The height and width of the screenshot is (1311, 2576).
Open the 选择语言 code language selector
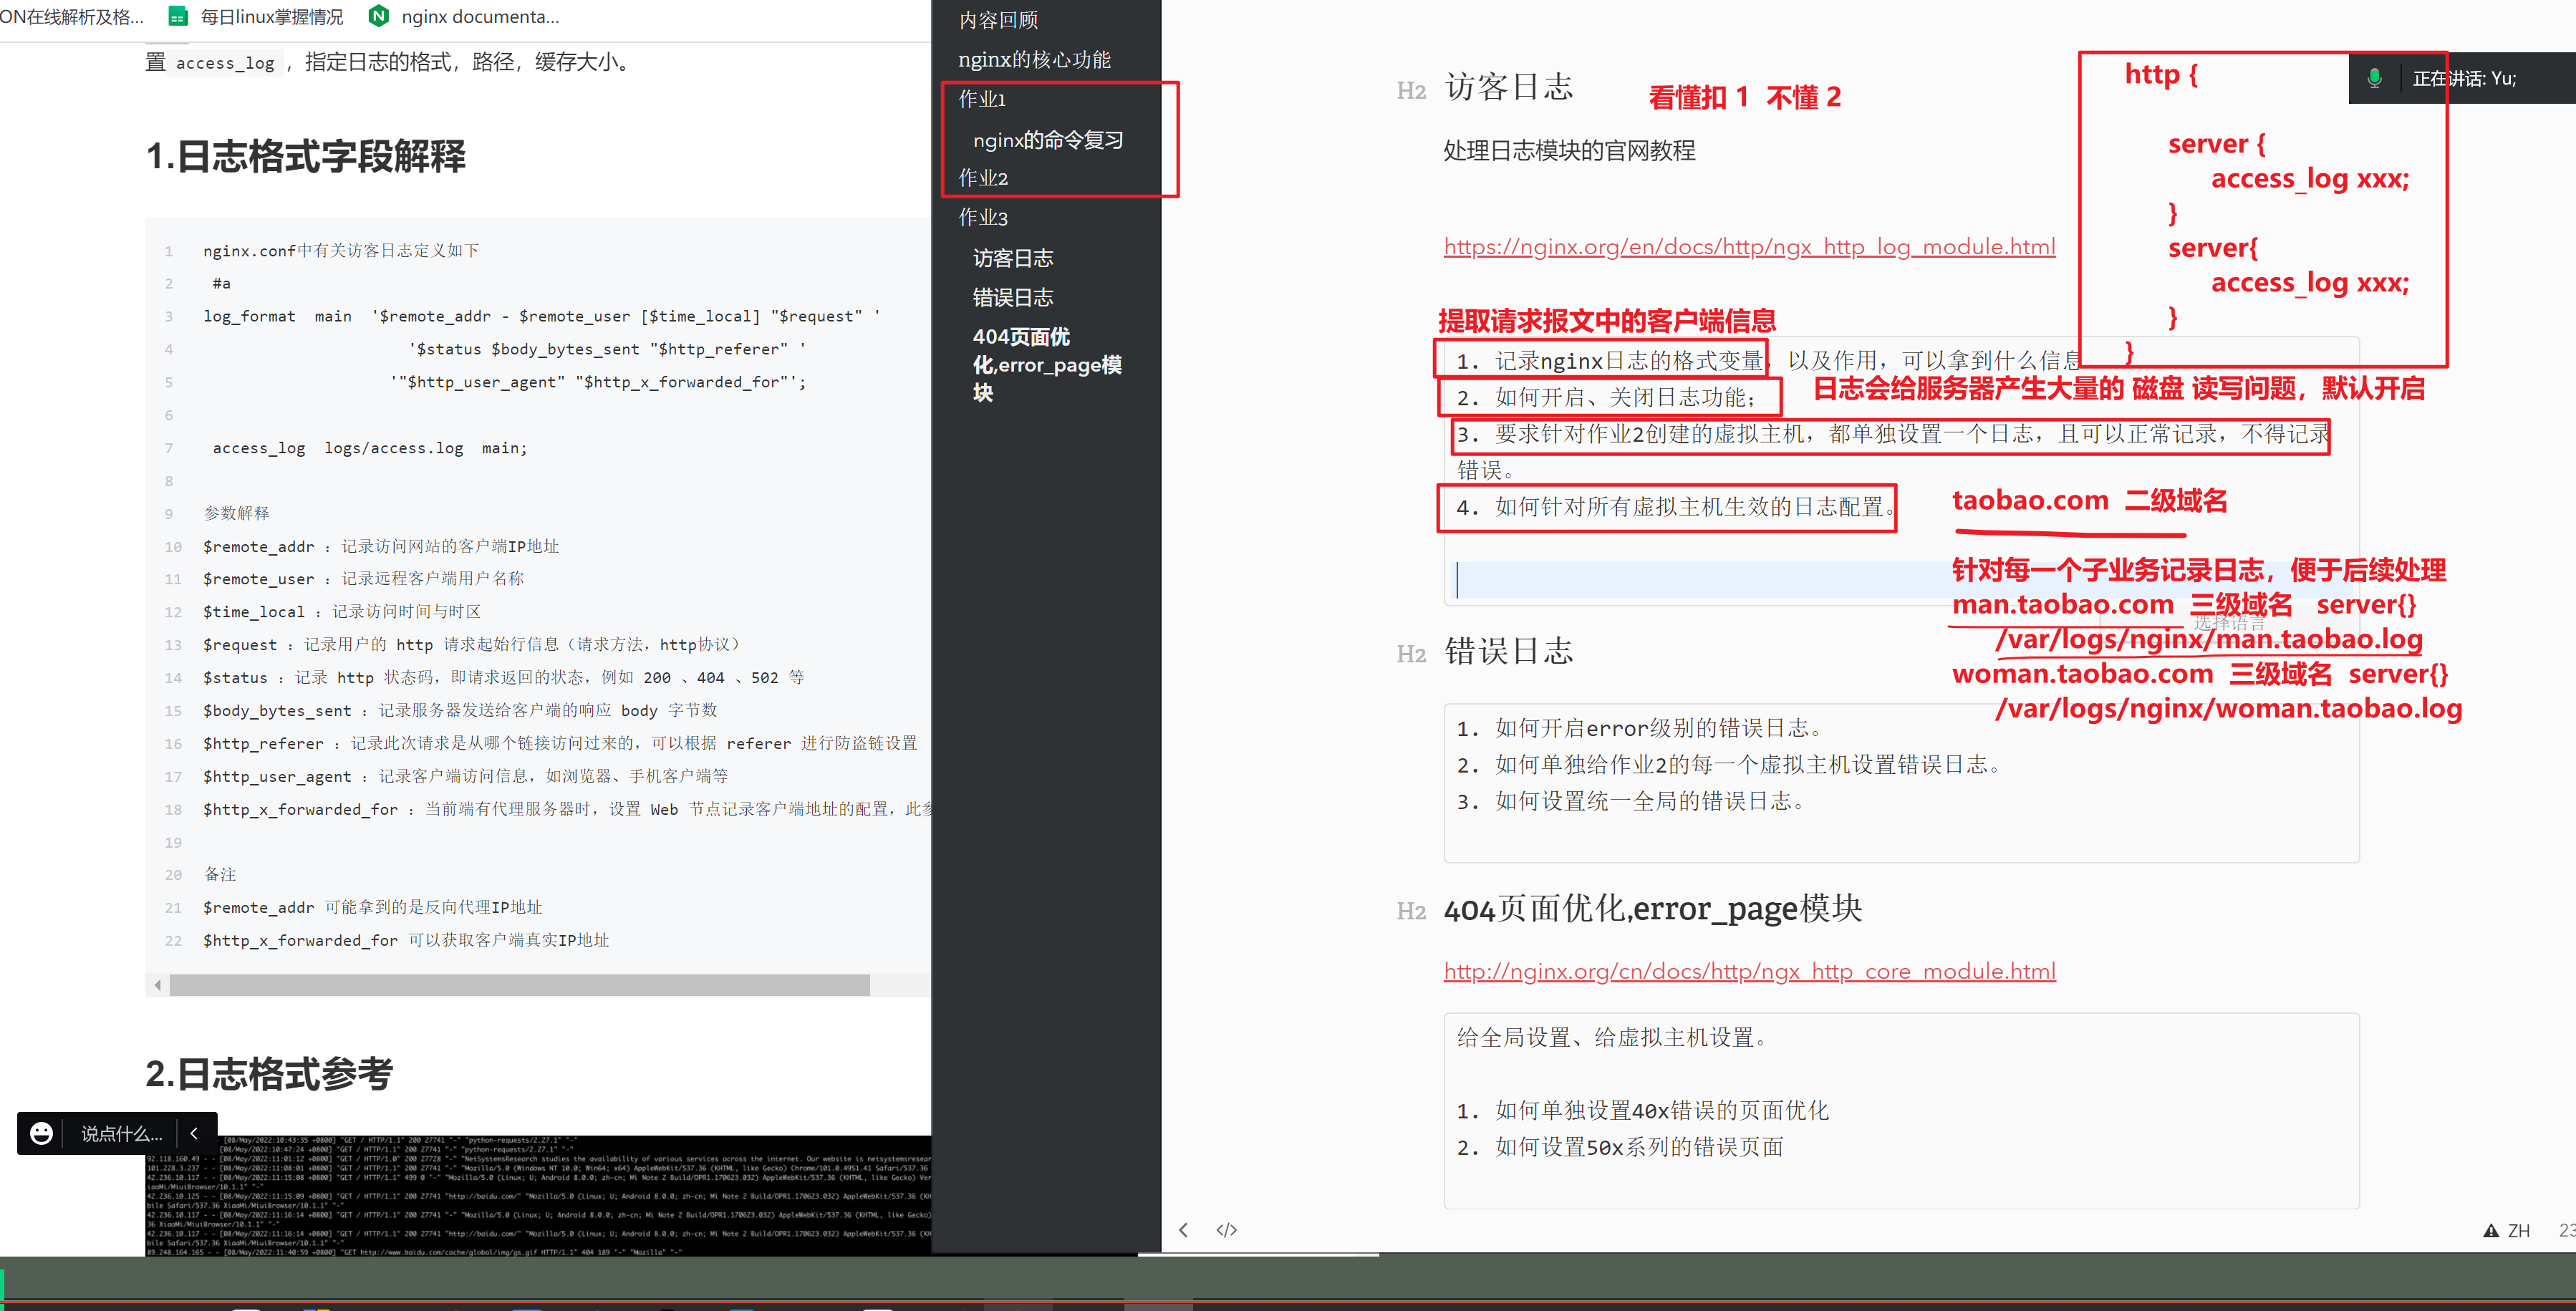click(x=2229, y=623)
